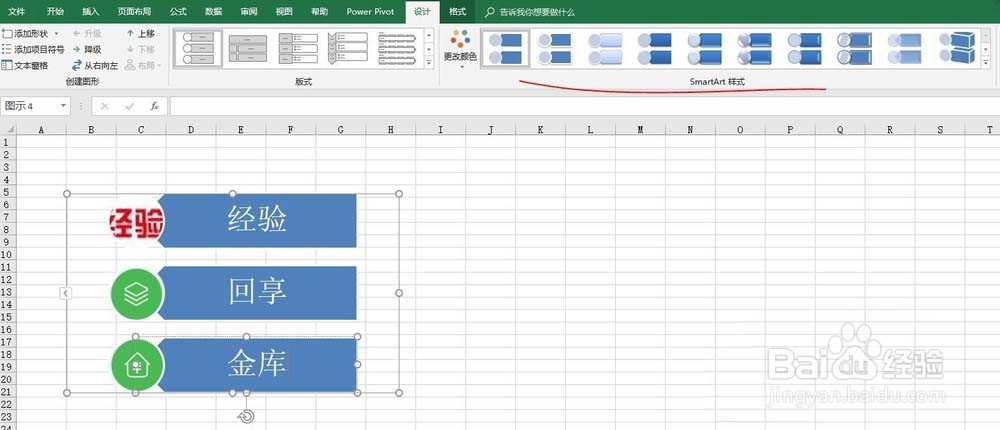Apply the third SmartArt style thumbnail
Viewport: 1000px width, 430px height.
pyautogui.click(x=605, y=48)
